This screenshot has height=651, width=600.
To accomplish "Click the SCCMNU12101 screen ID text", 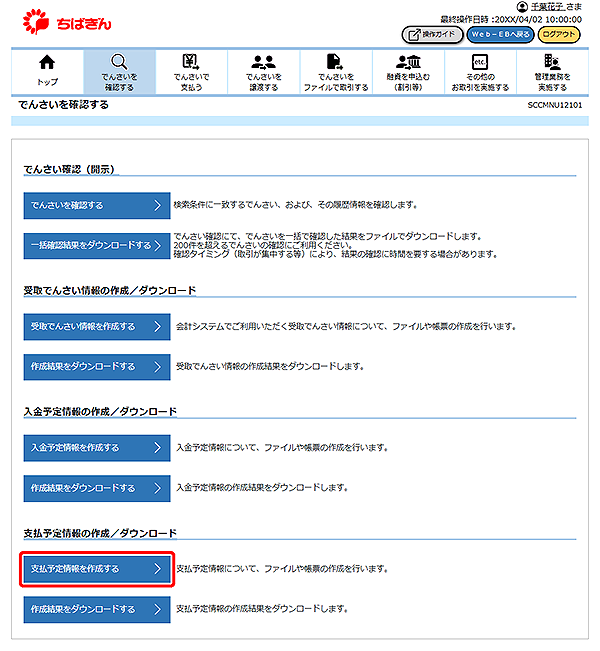I will [555, 105].
